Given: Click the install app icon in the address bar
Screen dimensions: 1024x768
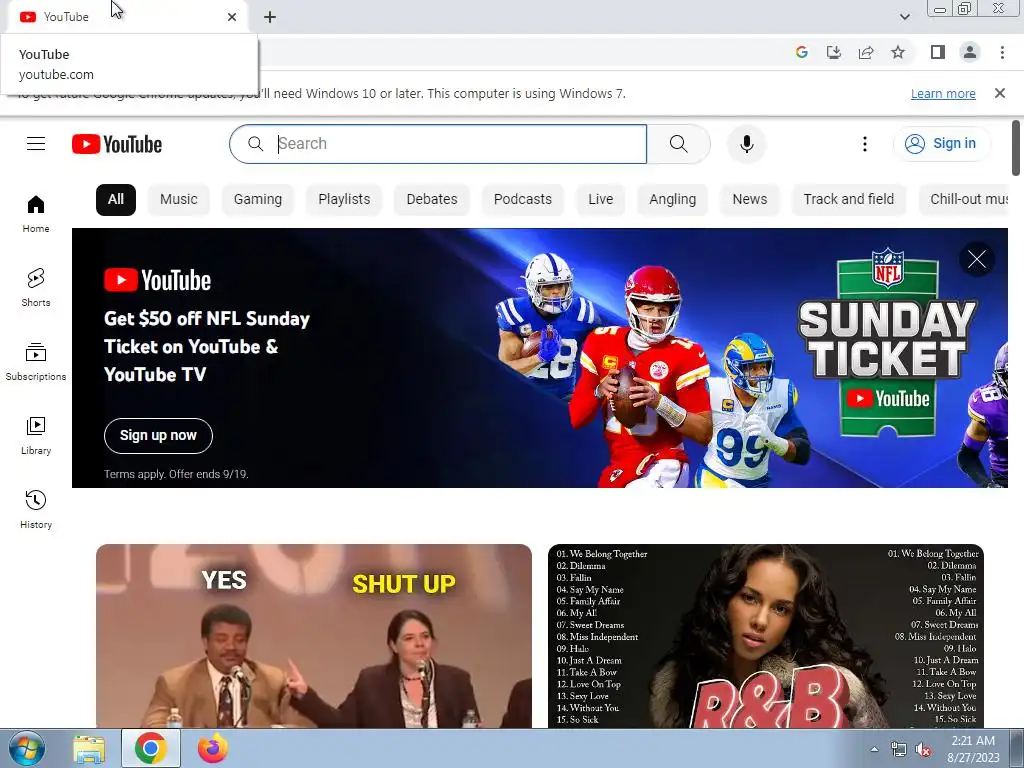Looking at the screenshot, I should pos(833,52).
